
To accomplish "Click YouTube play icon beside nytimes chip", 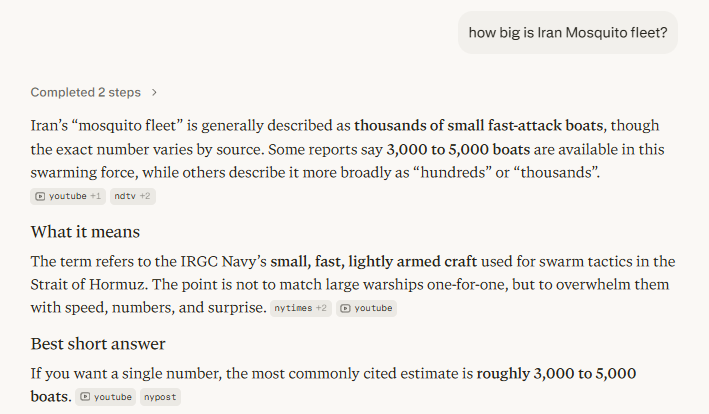I will tap(345, 308).
